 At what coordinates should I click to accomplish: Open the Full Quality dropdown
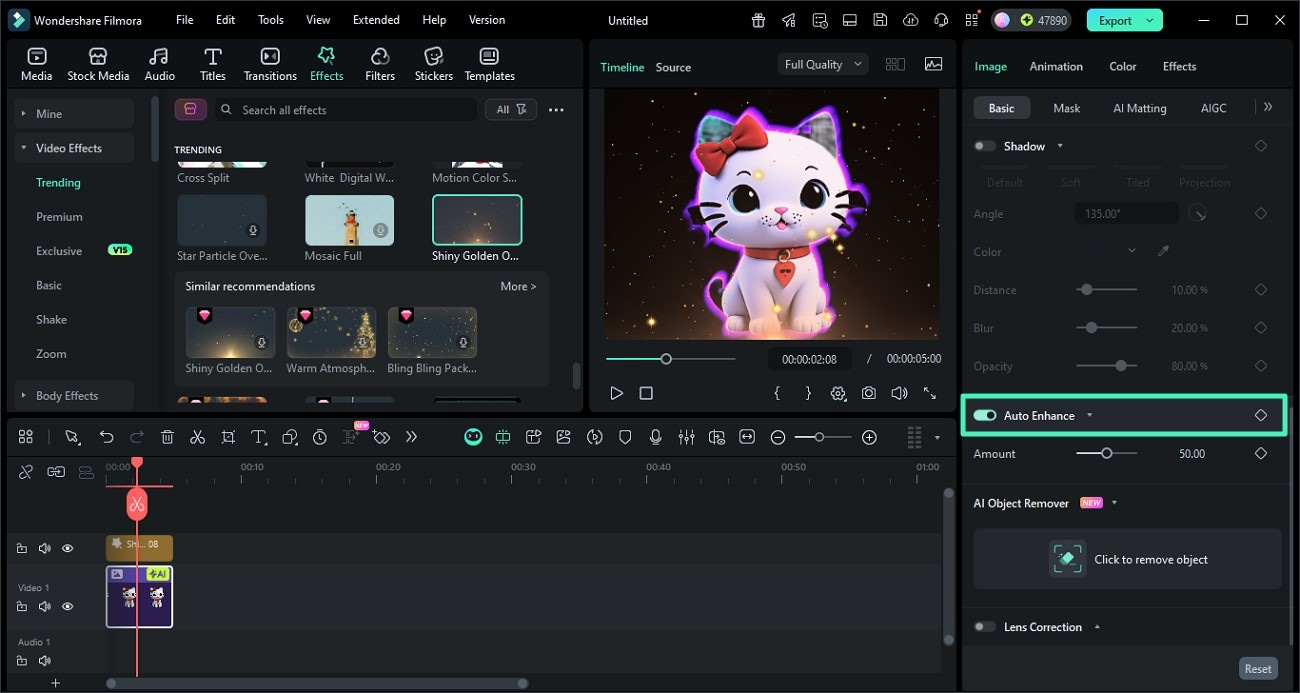coord(822,64)
